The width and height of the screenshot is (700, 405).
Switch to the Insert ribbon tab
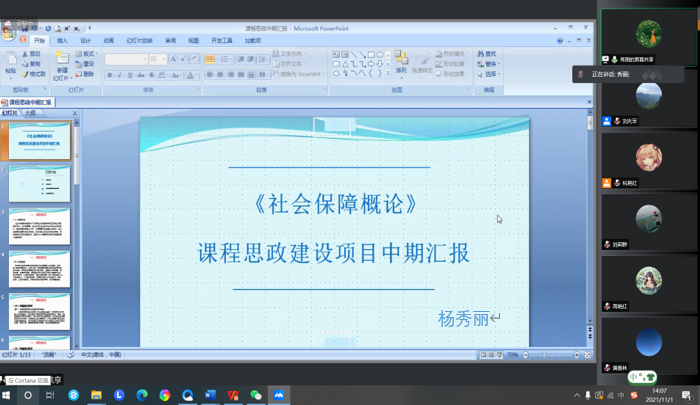[63, 41]
